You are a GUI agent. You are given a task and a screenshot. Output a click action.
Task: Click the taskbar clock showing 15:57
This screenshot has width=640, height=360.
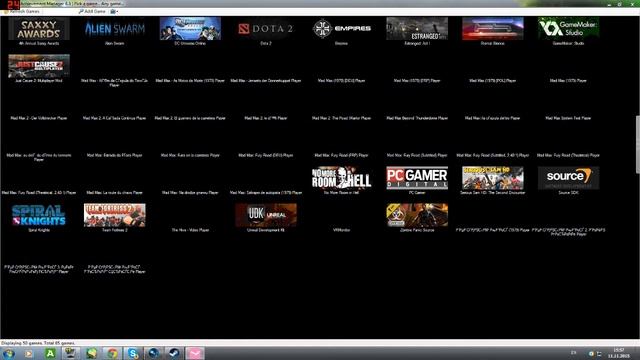pos(619,353)
